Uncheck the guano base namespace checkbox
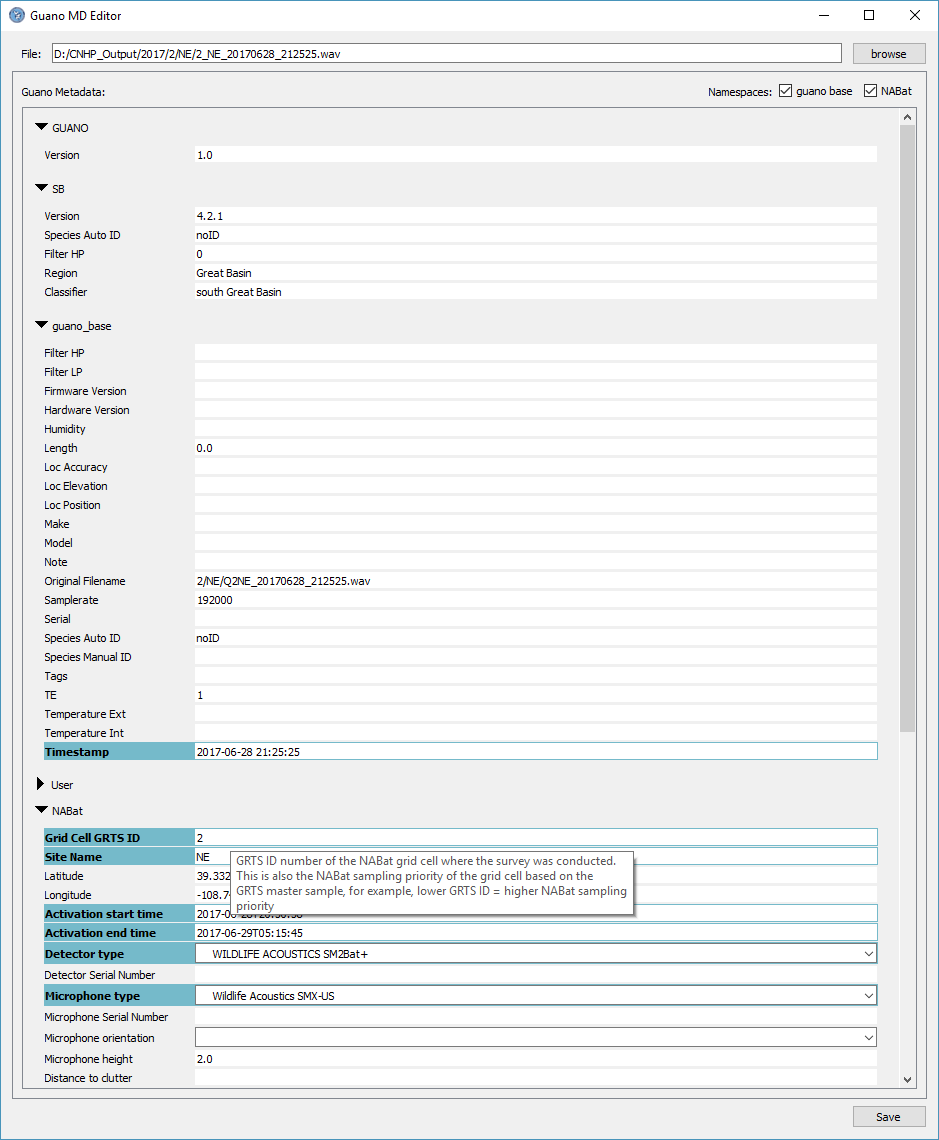Viewport: 939px width, 1140px height. pyautogui.click(x=786, y=91)
